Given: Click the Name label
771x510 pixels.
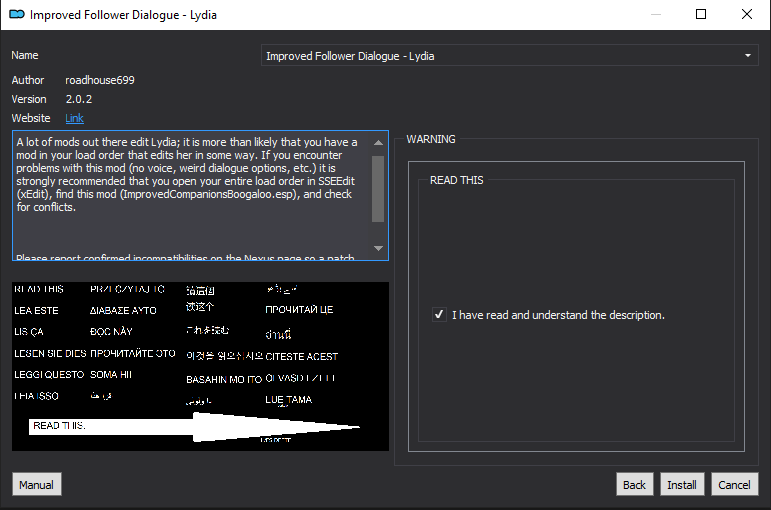Looking at the screenshot, I should pyautogui.click(x=25, y=55).
